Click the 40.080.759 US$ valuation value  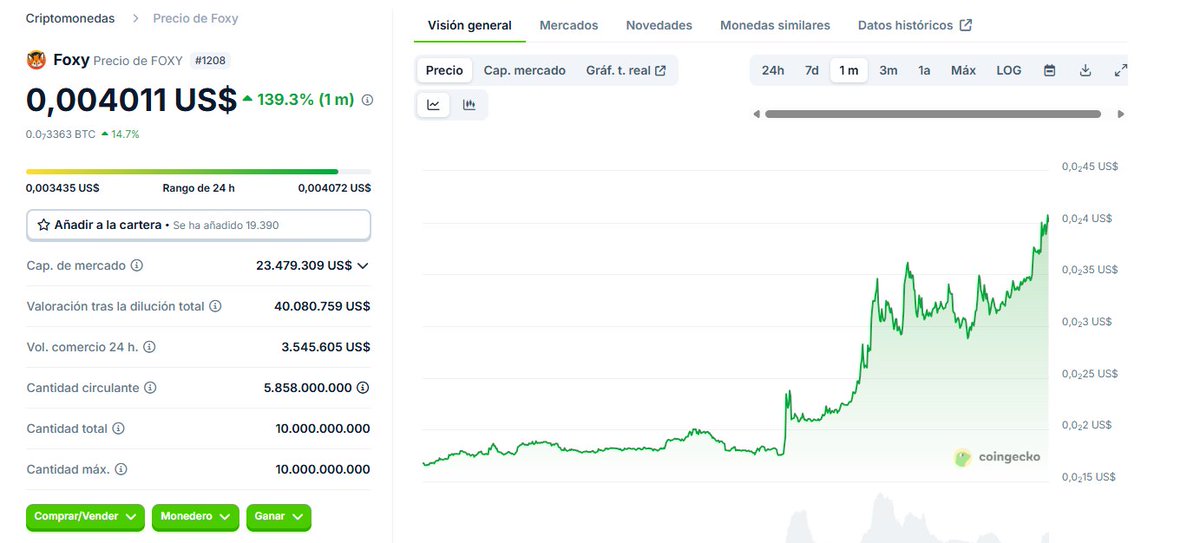click(x=322, y=306)
